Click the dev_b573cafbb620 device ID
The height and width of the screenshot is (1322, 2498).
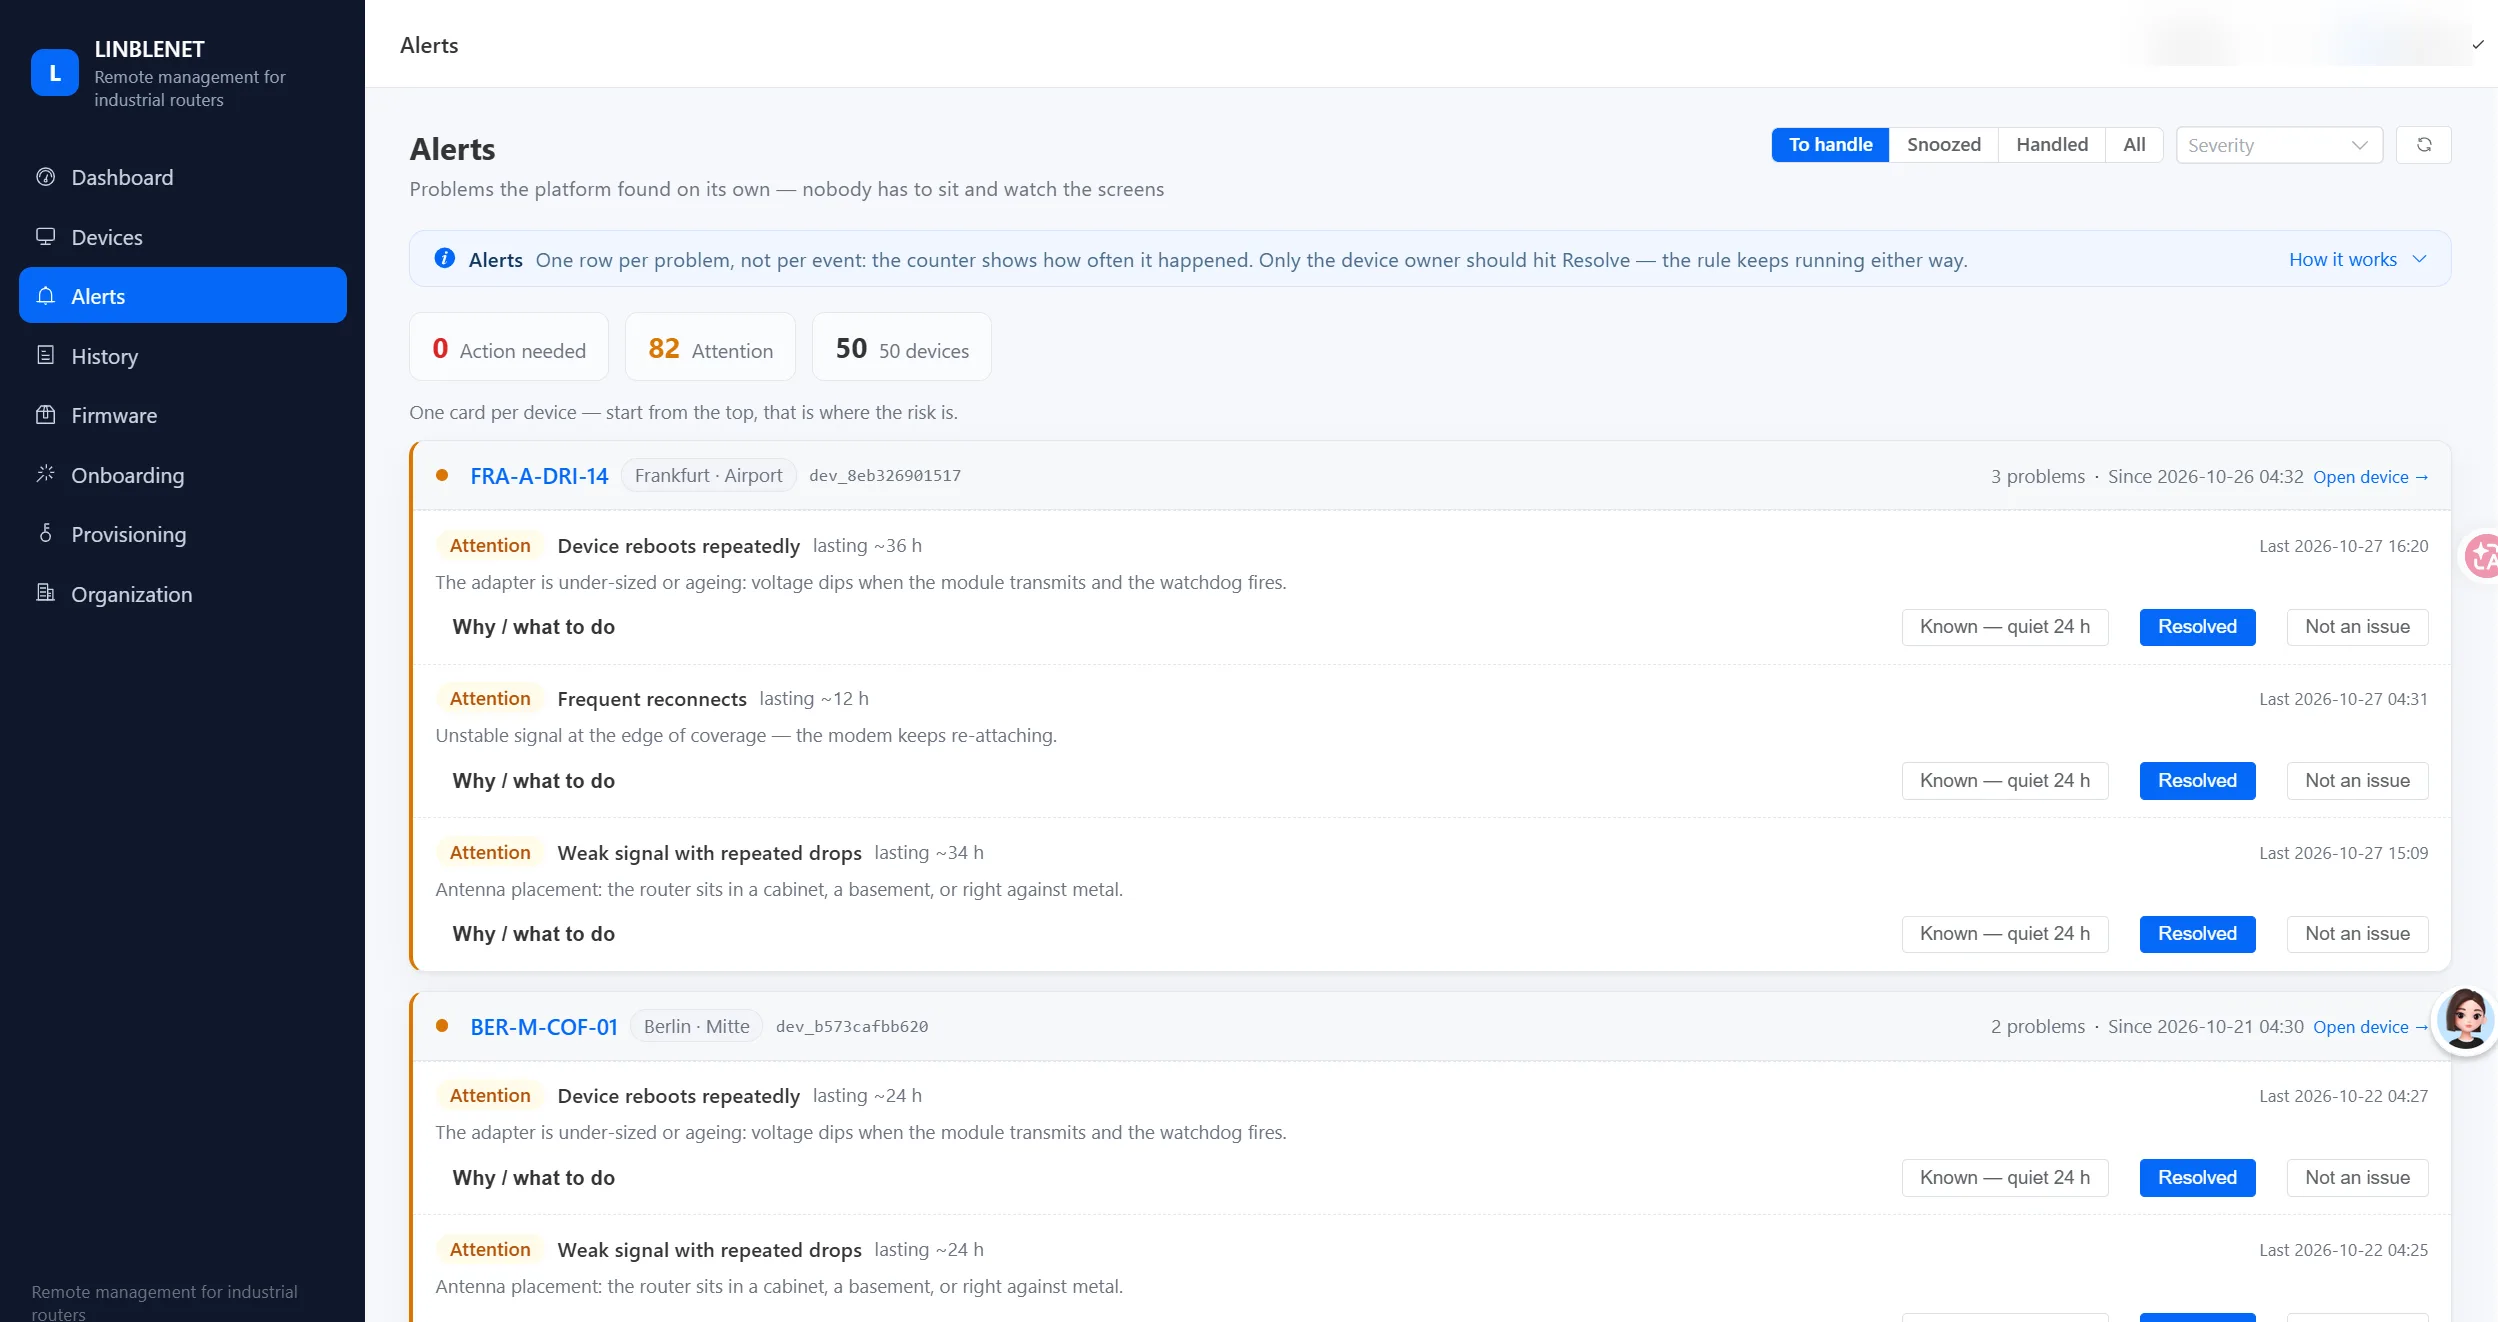pos(852,1027)
